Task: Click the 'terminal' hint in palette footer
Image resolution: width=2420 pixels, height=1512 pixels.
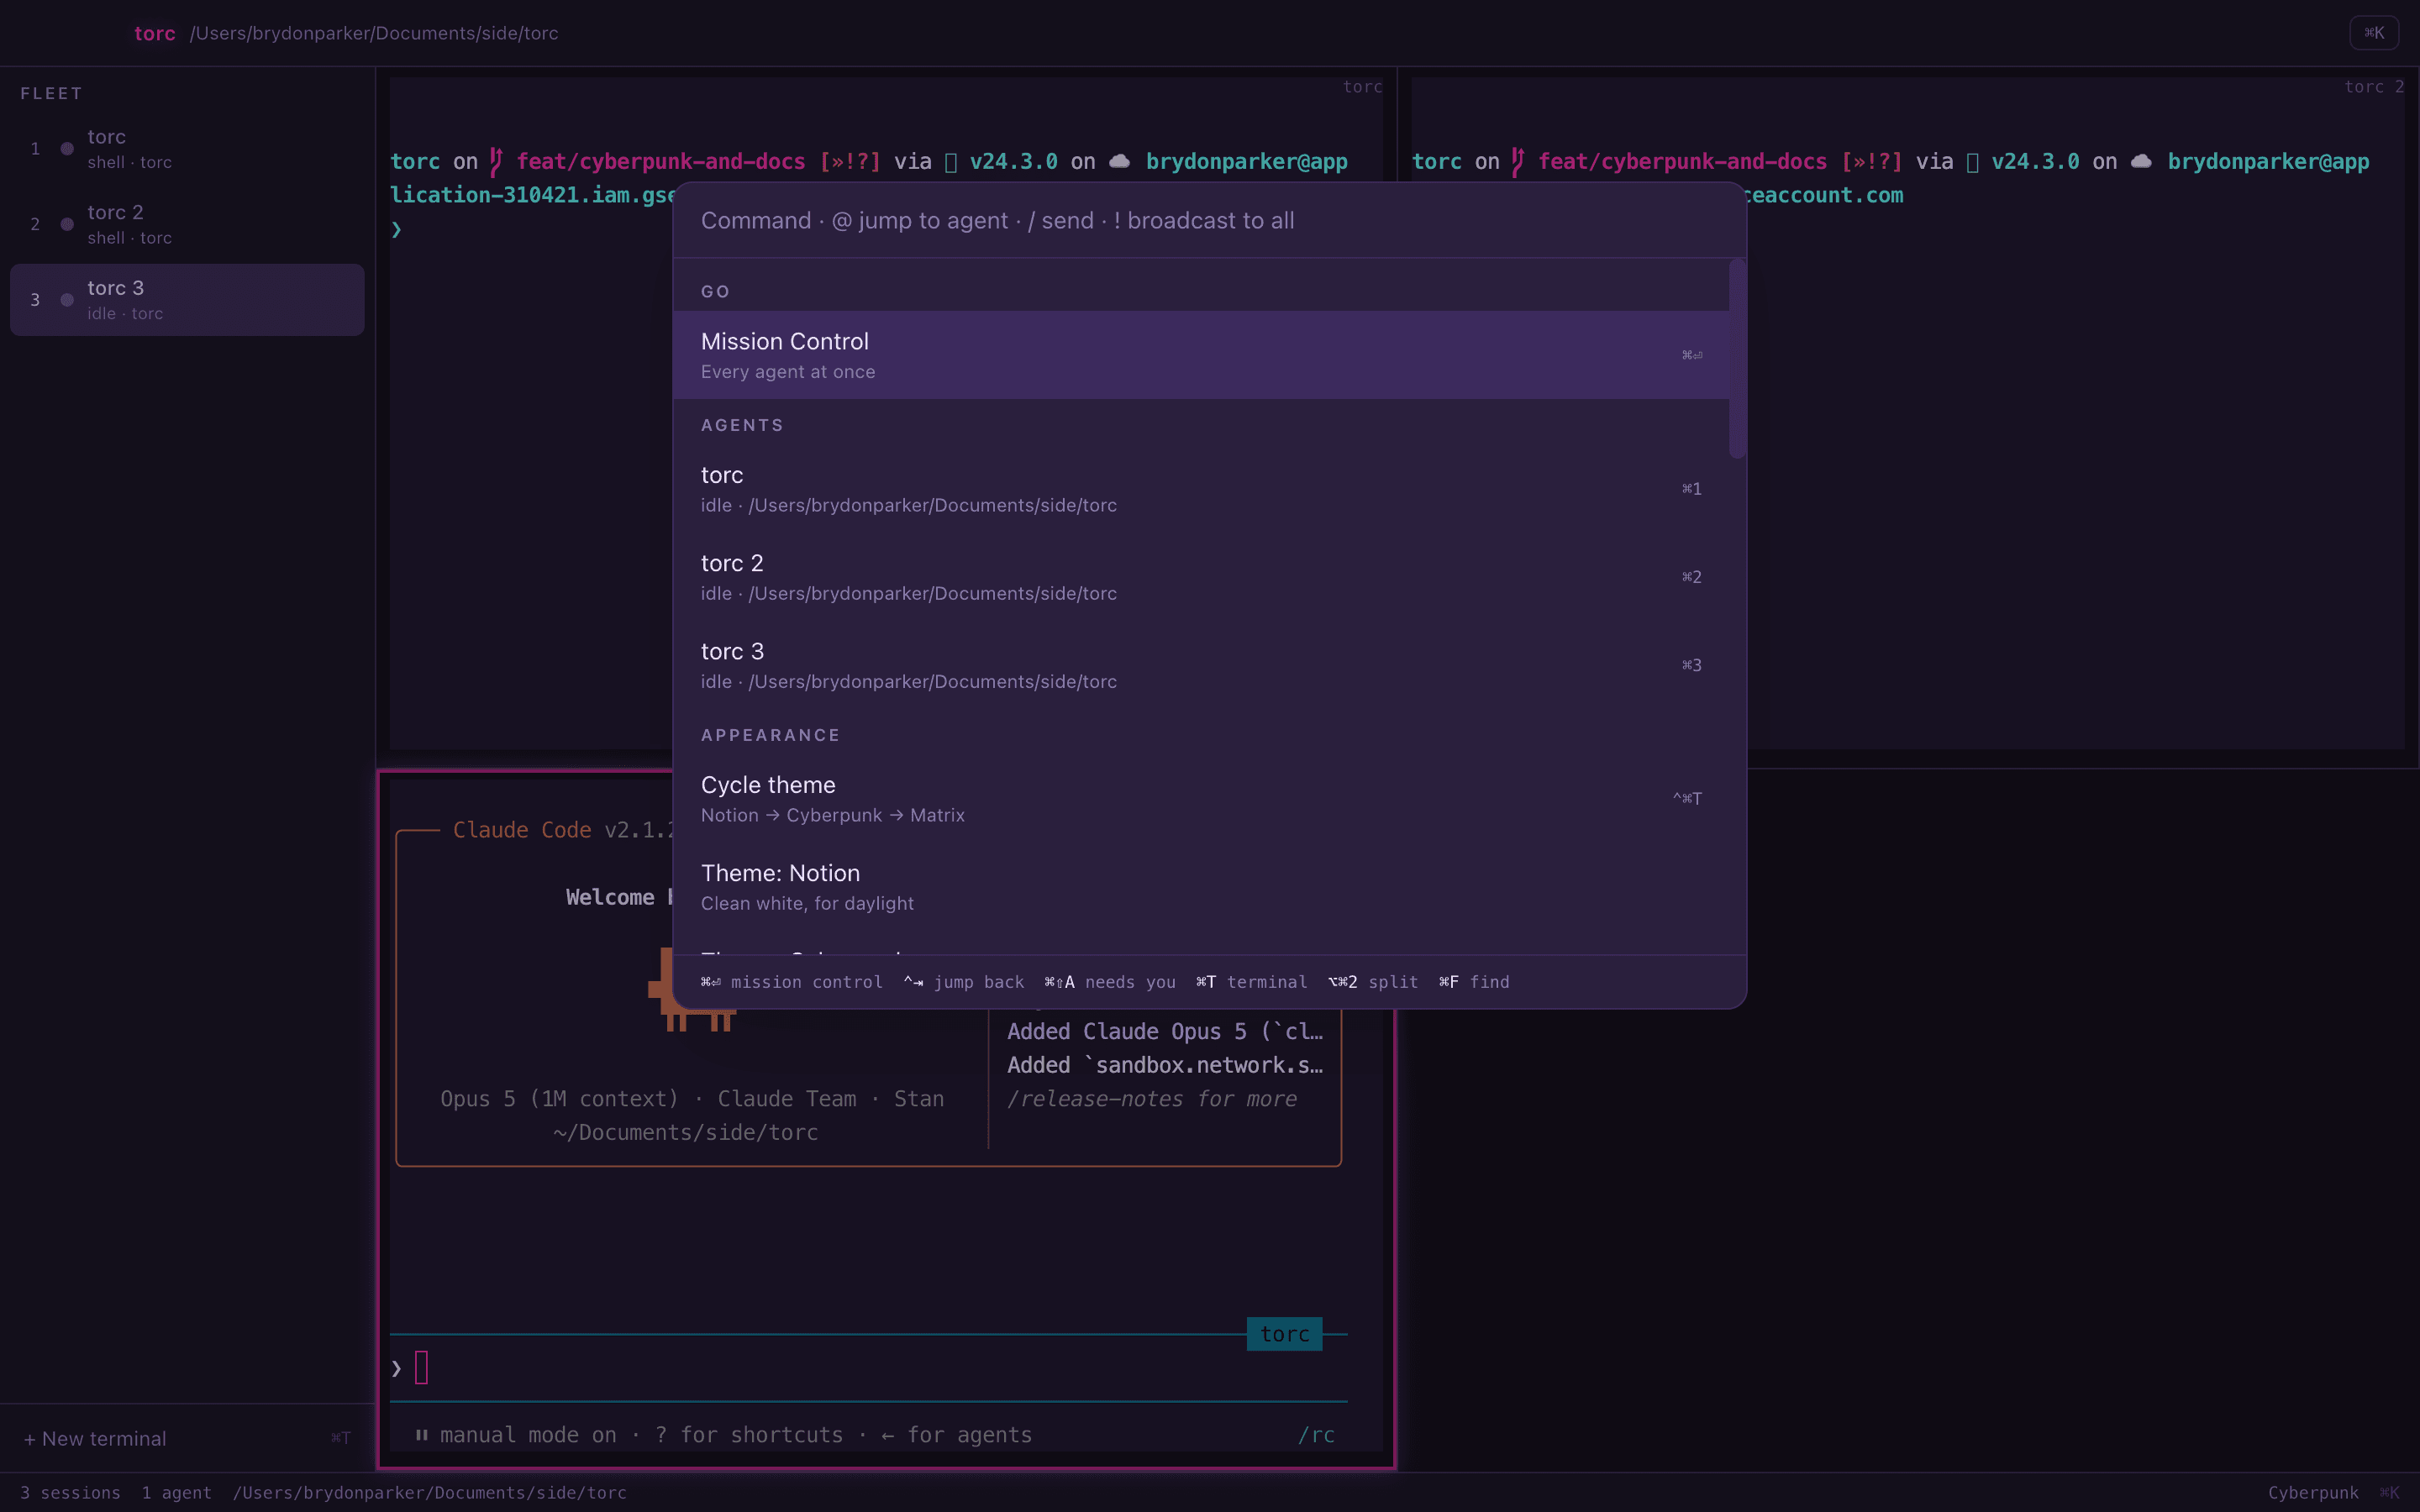Action: [x=1251, y=982]
